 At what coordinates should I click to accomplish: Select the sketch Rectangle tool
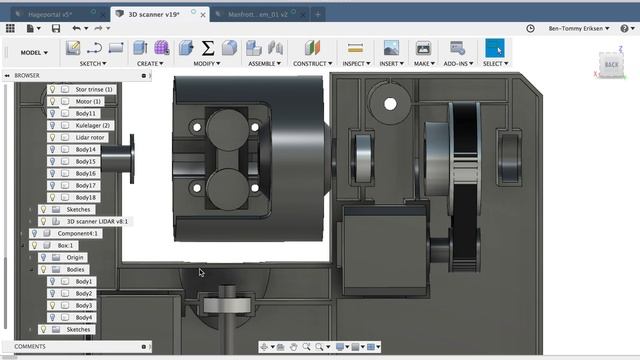[116, 48]
